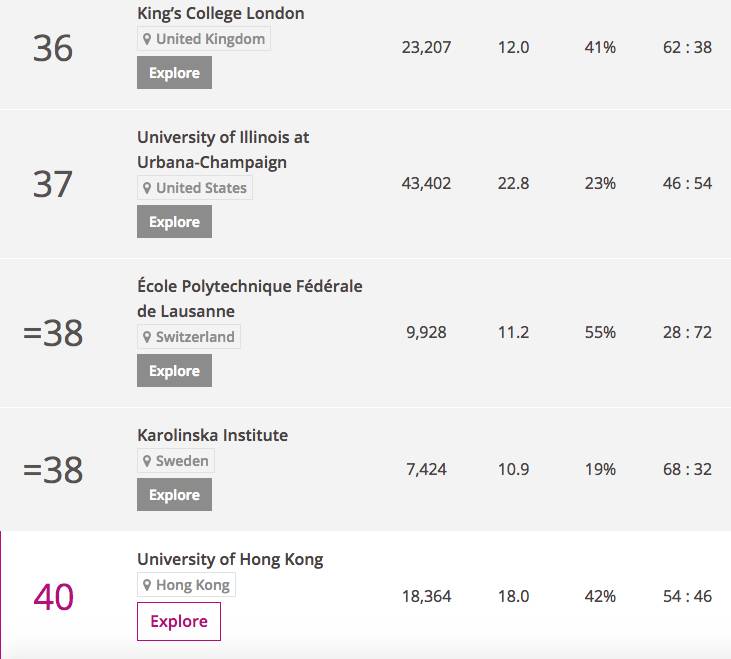Select the Sweden location tag

[x=176, y=461]
